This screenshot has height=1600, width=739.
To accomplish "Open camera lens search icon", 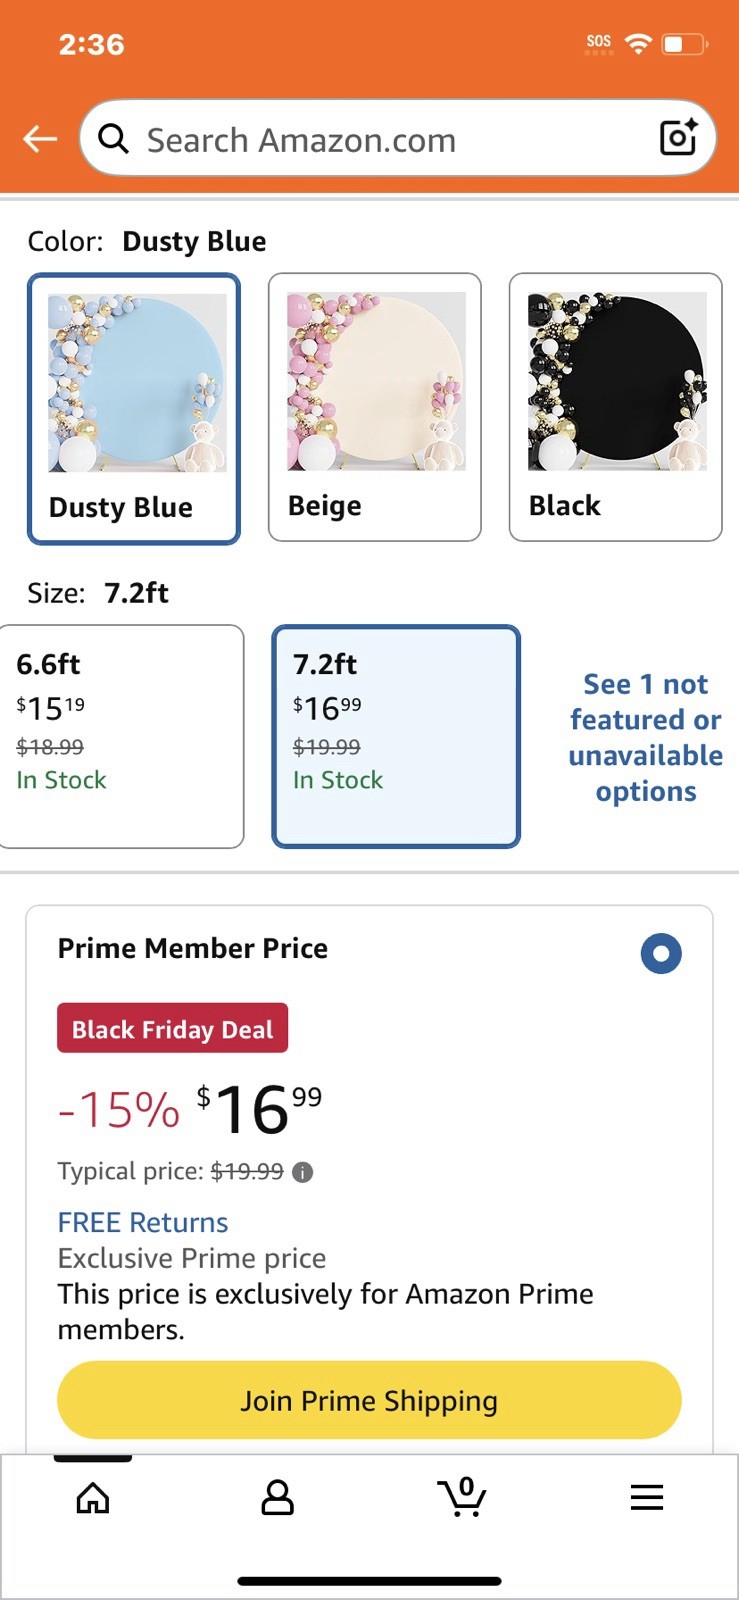I will tap(678, 138).
